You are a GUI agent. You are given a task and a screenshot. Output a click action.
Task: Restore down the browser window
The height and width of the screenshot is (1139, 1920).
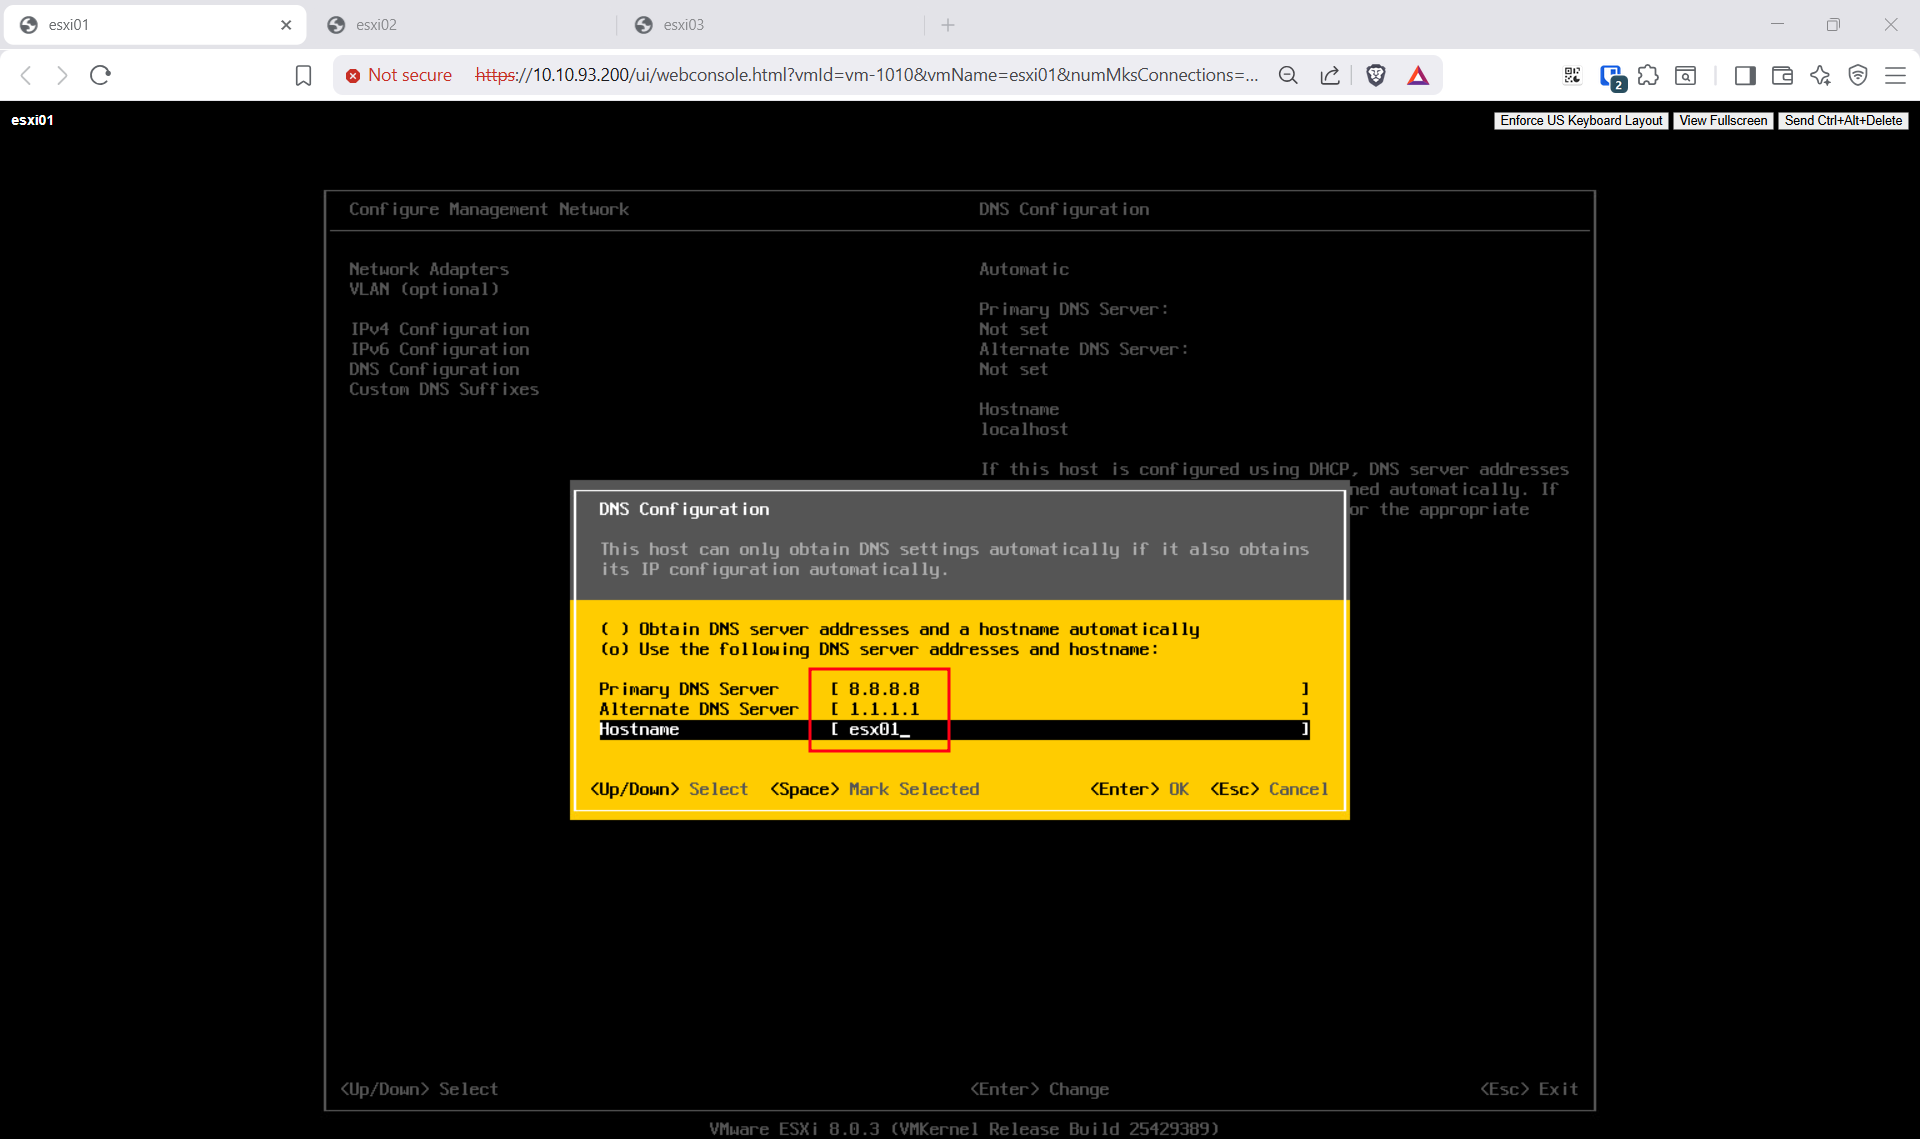[x=1833, y=25]
